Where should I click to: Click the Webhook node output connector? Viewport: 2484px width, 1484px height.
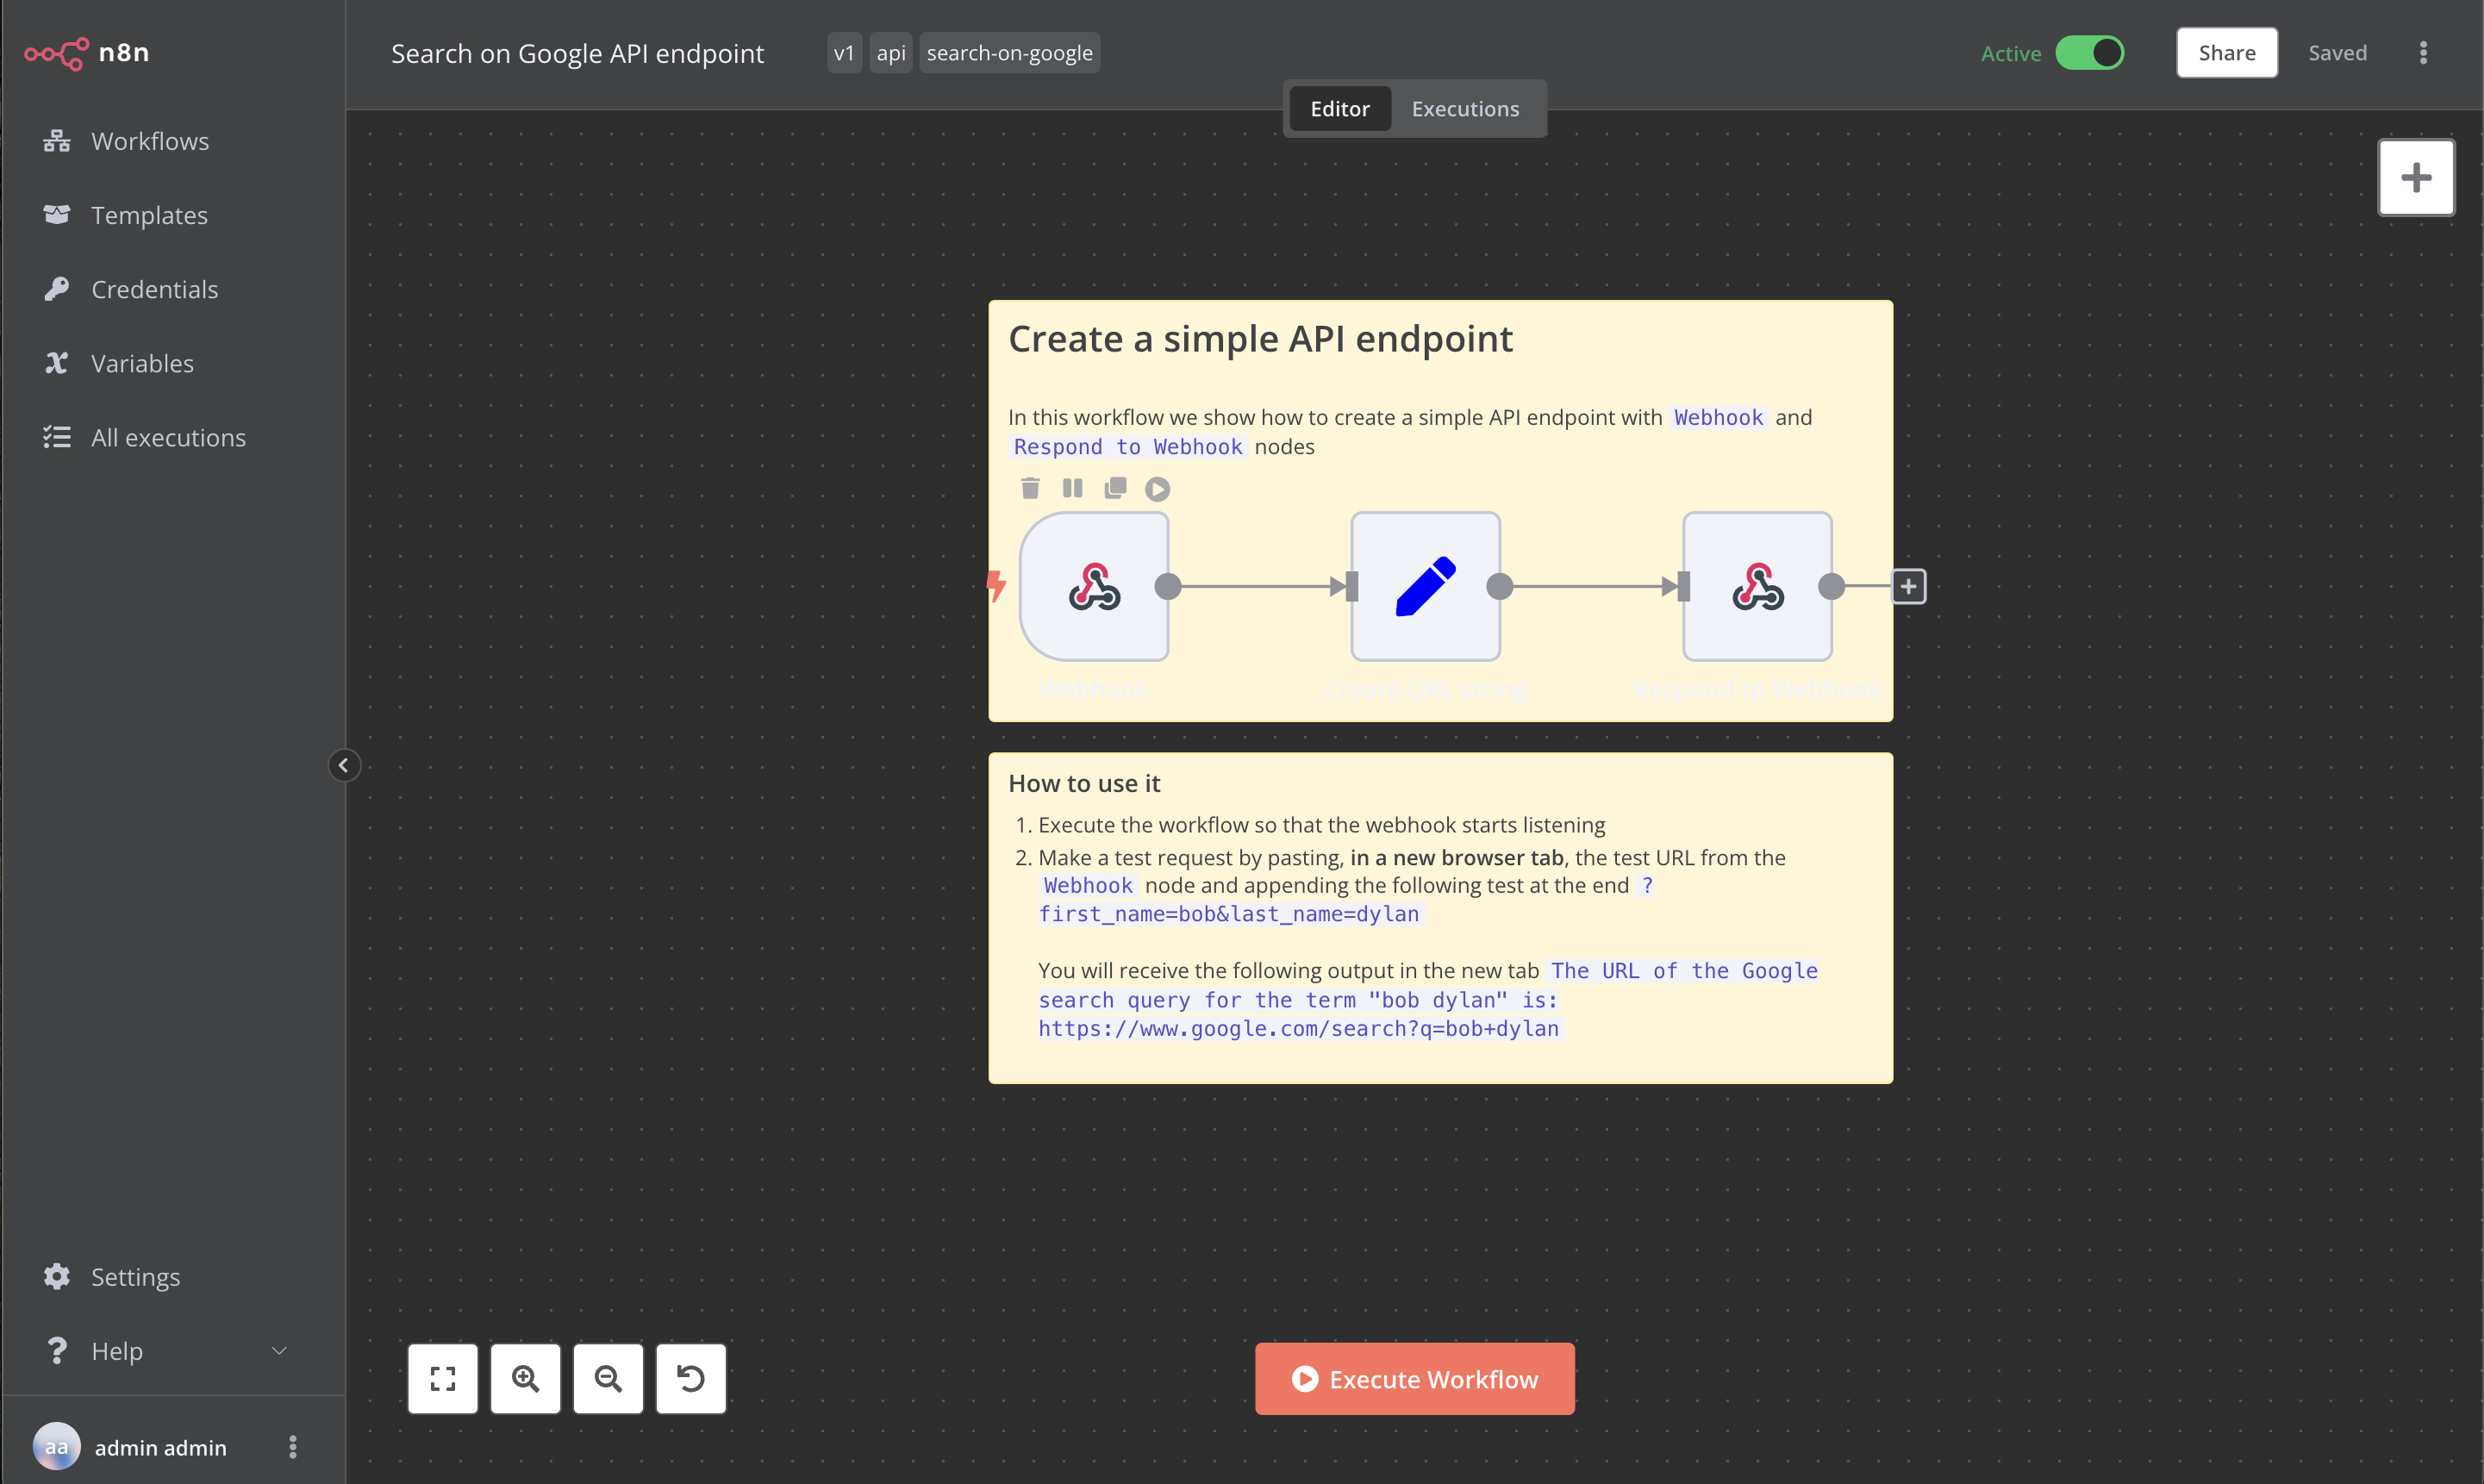[x=1168, y=587]
